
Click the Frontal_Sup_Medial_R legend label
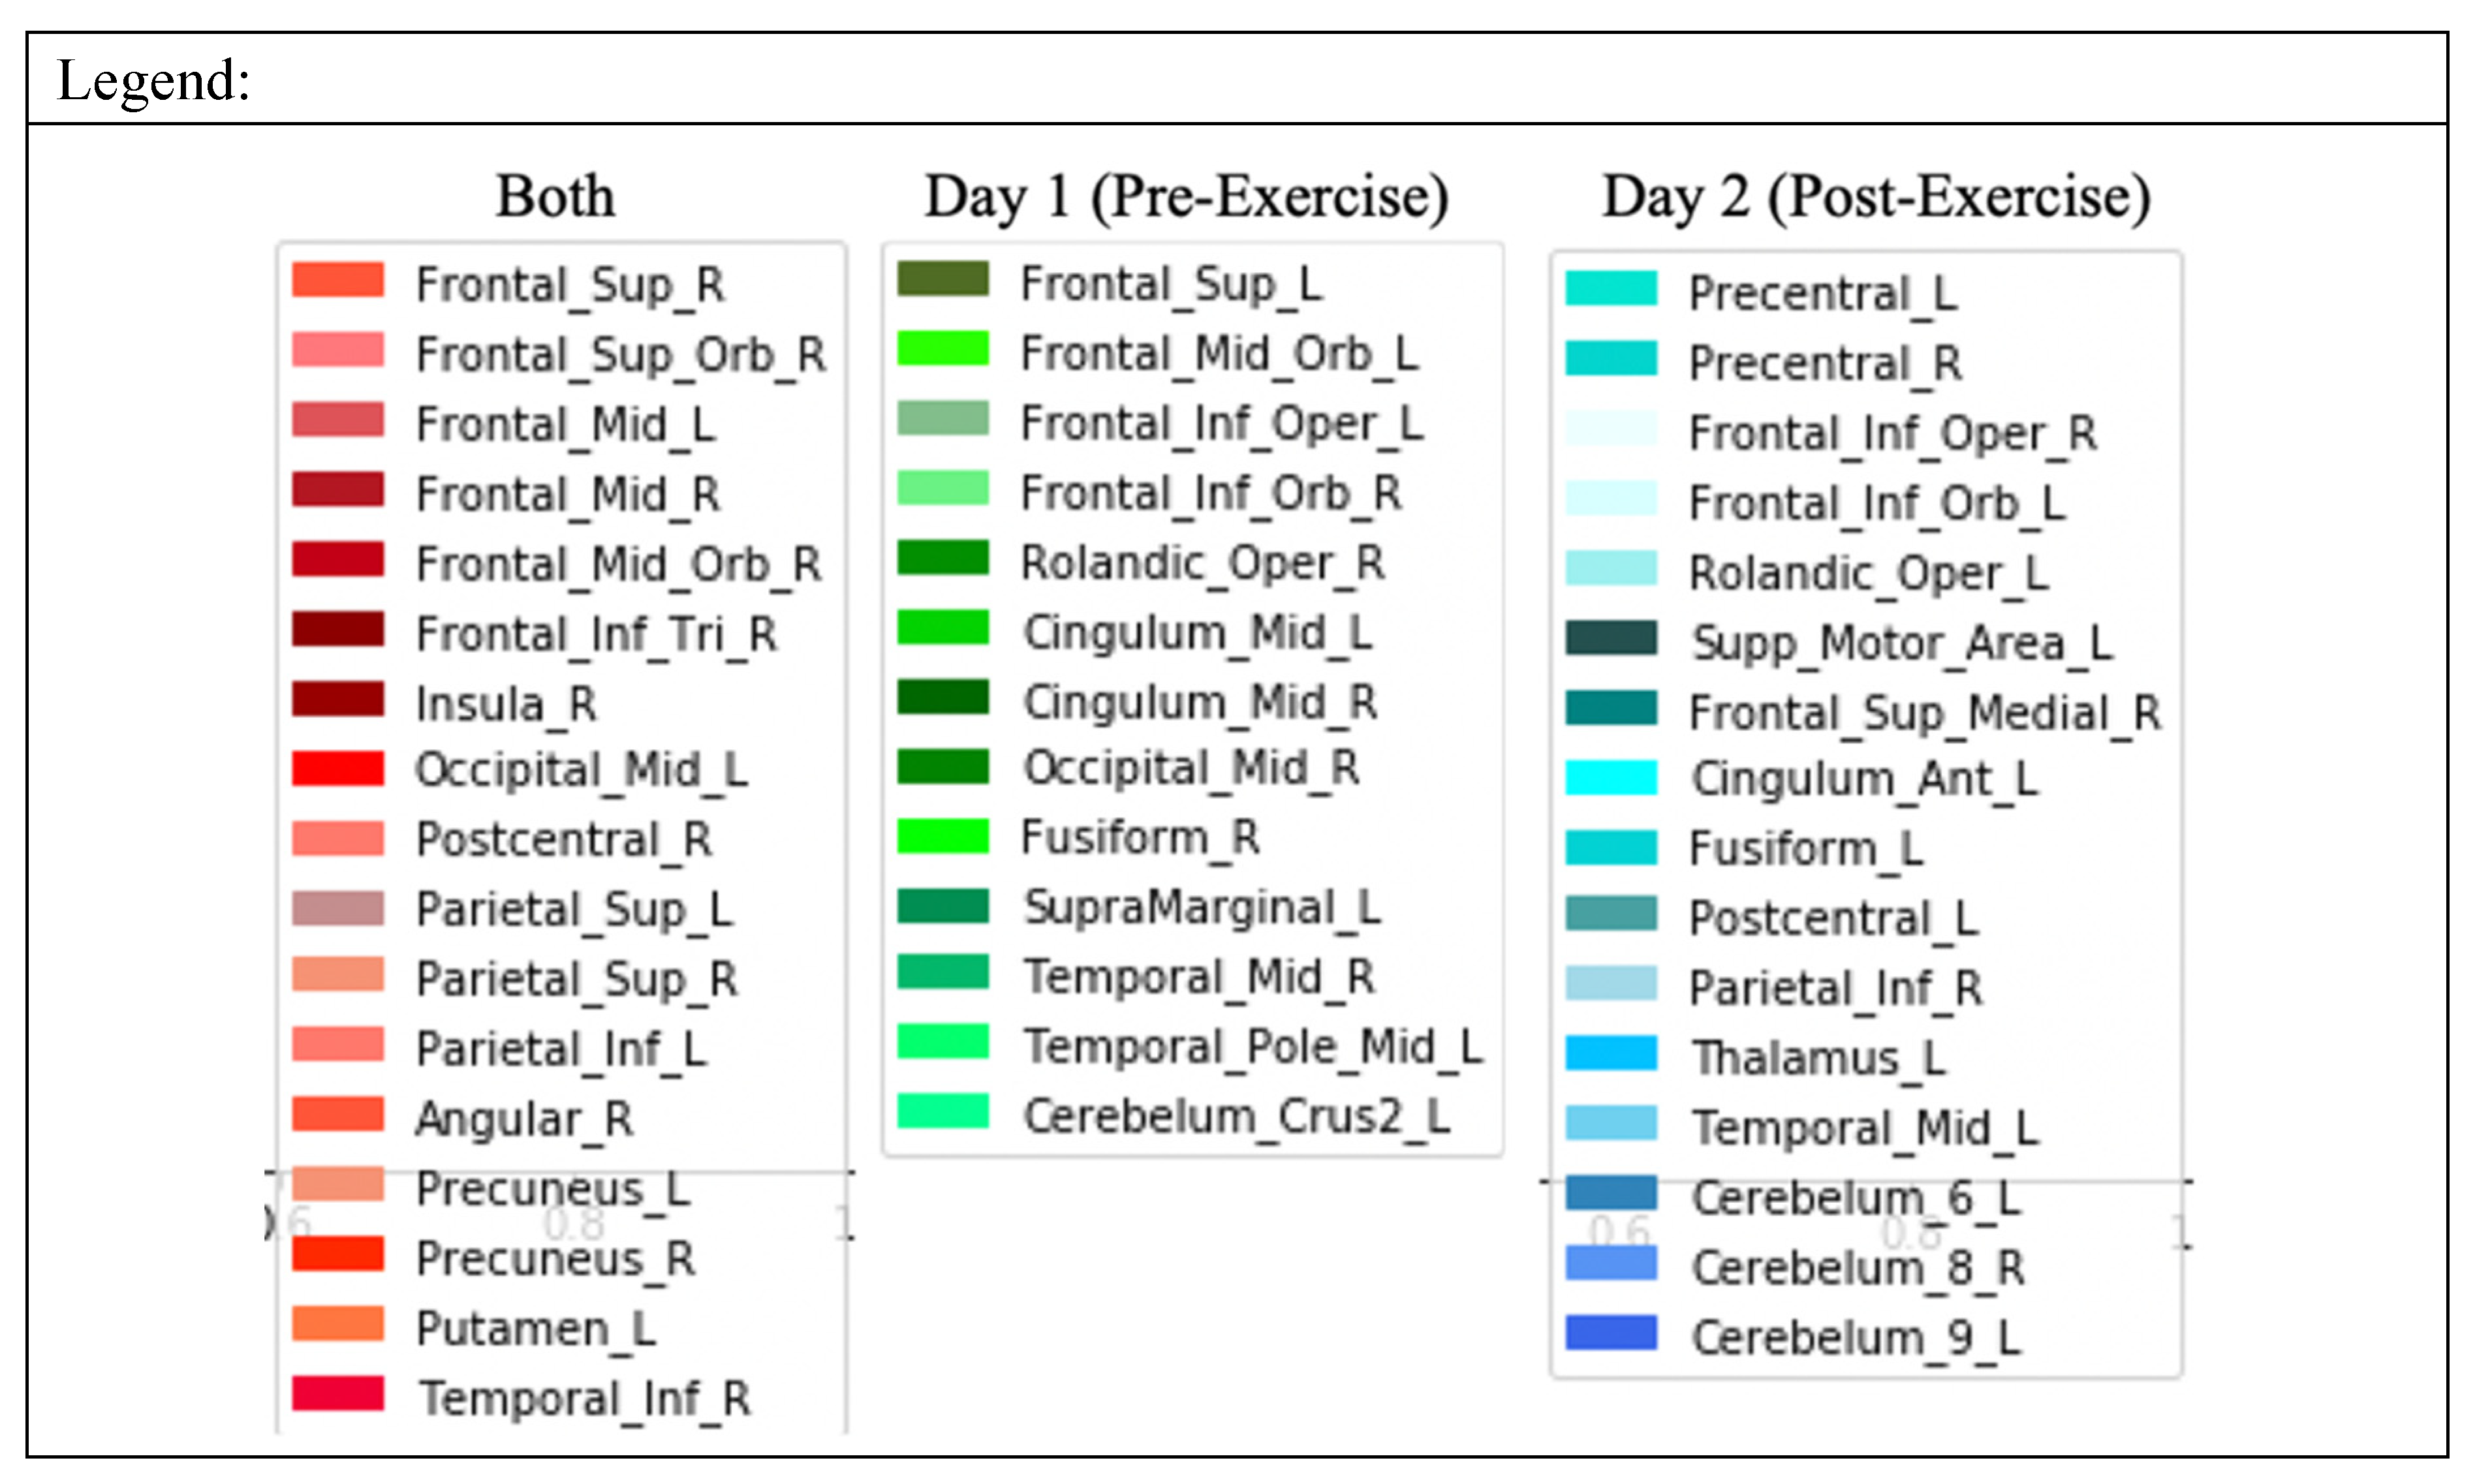coord(1925,713)
